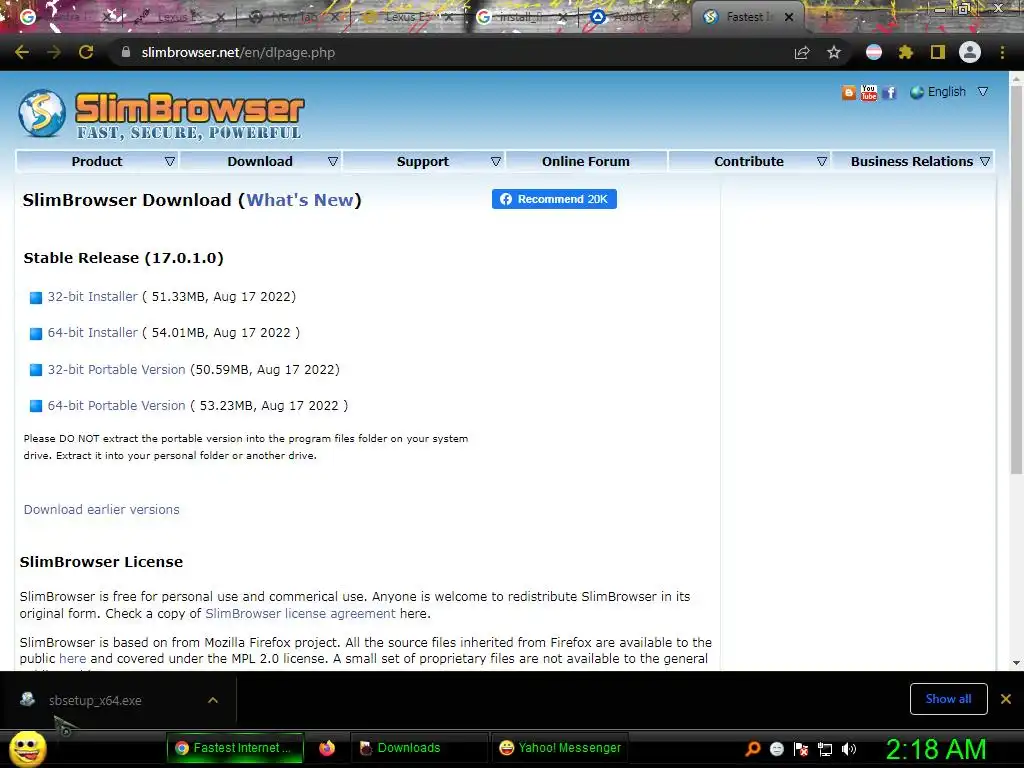Download the 32-bit Portable Version
1024x768 pixels.
(116, 370)
